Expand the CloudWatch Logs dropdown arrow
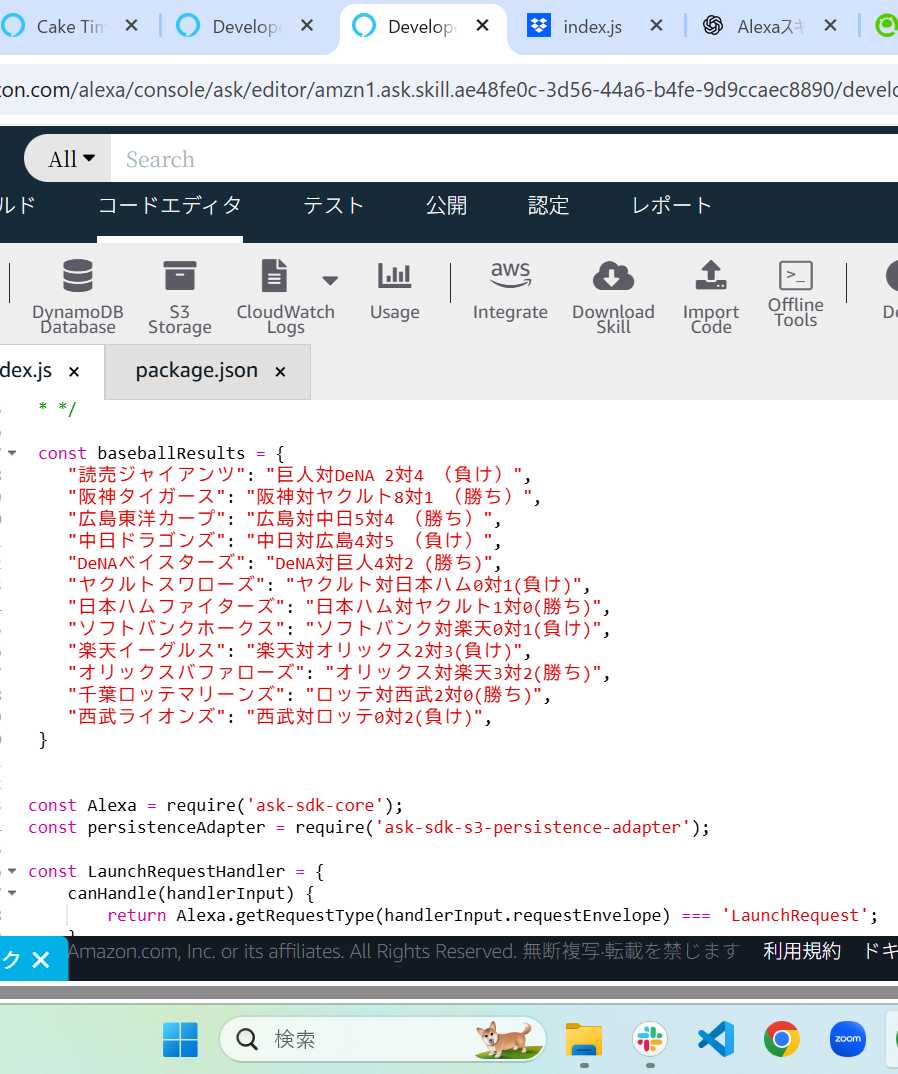This screenshot has height=1074, width=898. coord(330,280)
